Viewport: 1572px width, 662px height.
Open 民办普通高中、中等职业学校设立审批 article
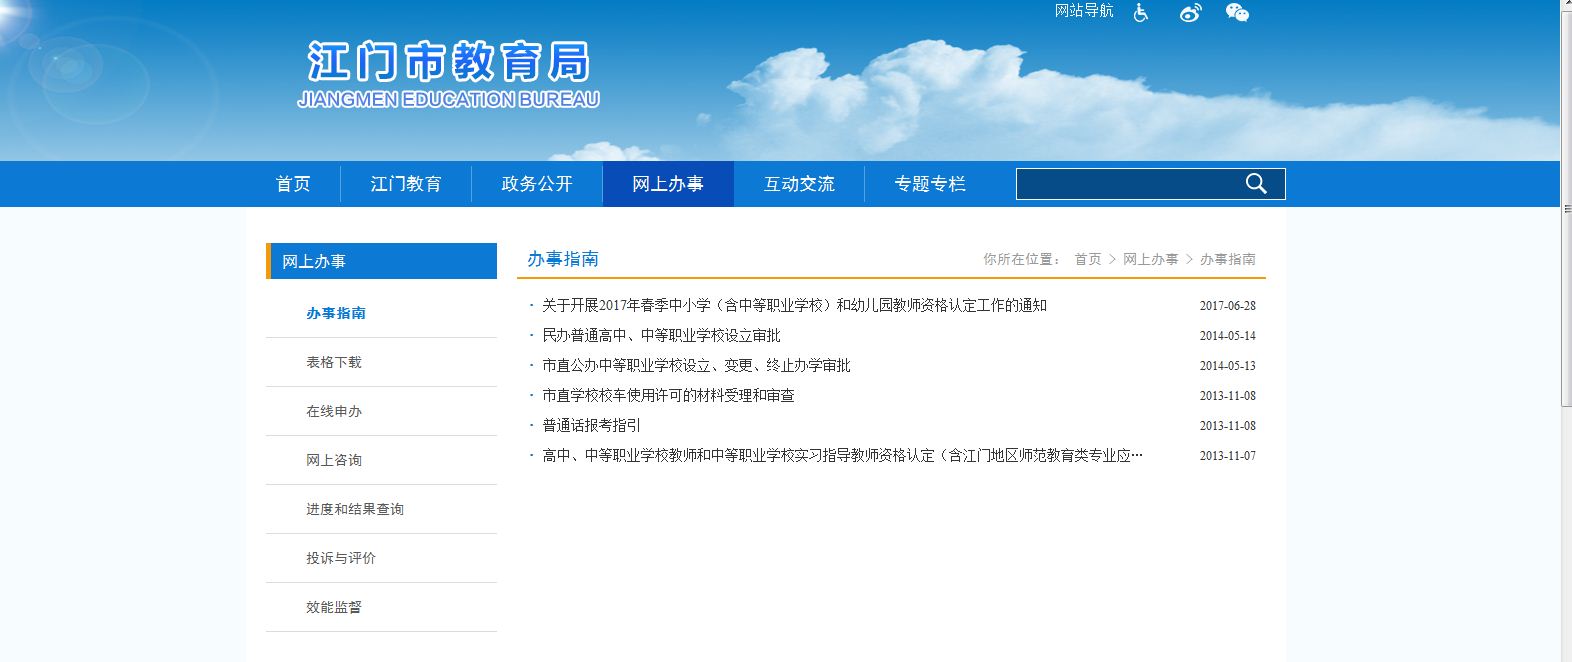click(x=661, y=336)
